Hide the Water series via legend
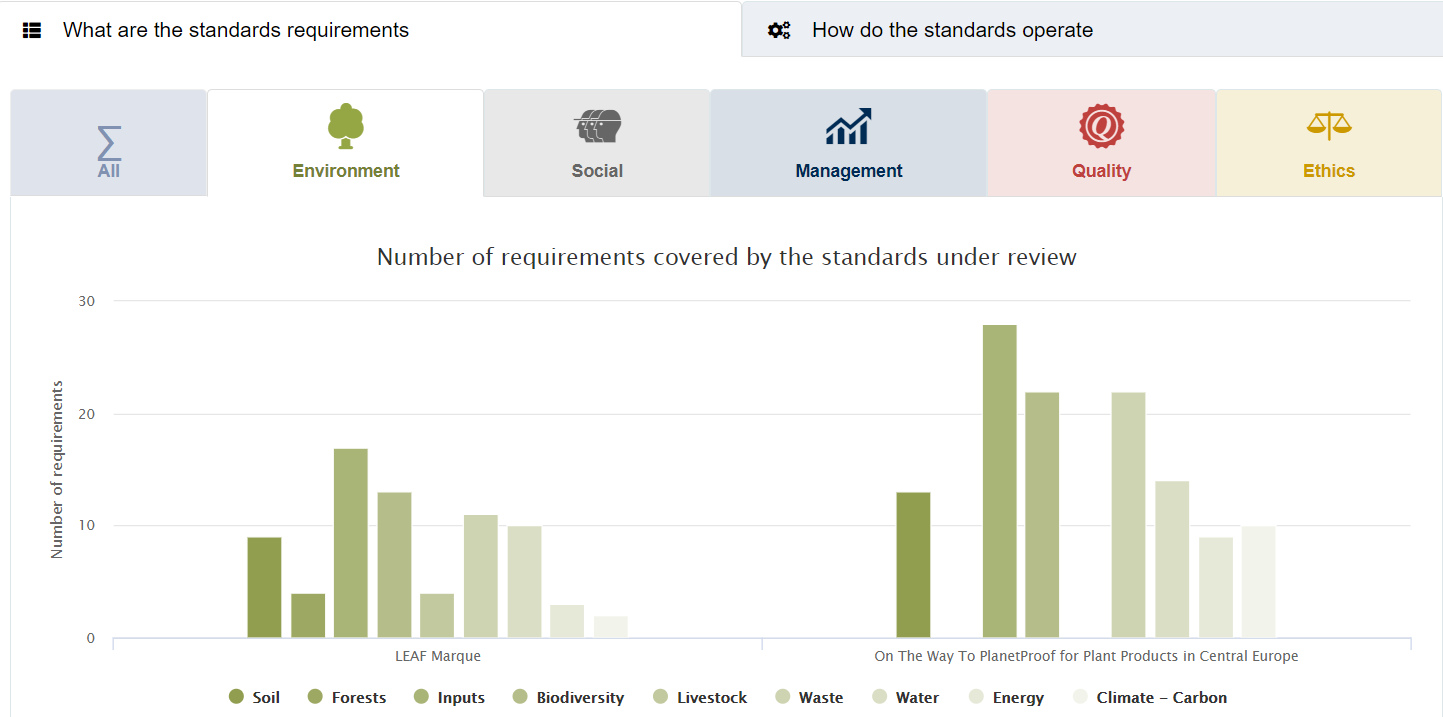Screen dimensions: 1443x717 pos(905,698)
